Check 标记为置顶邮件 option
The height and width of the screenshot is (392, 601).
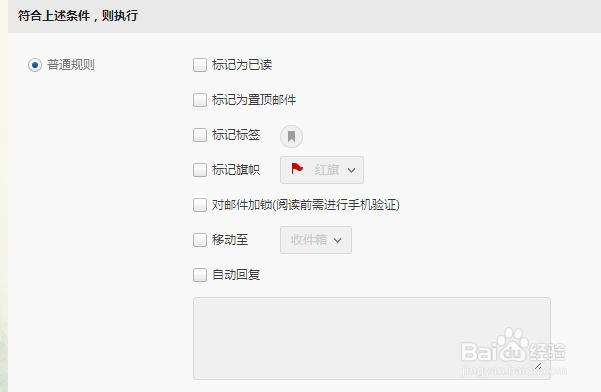coord(200,100)
